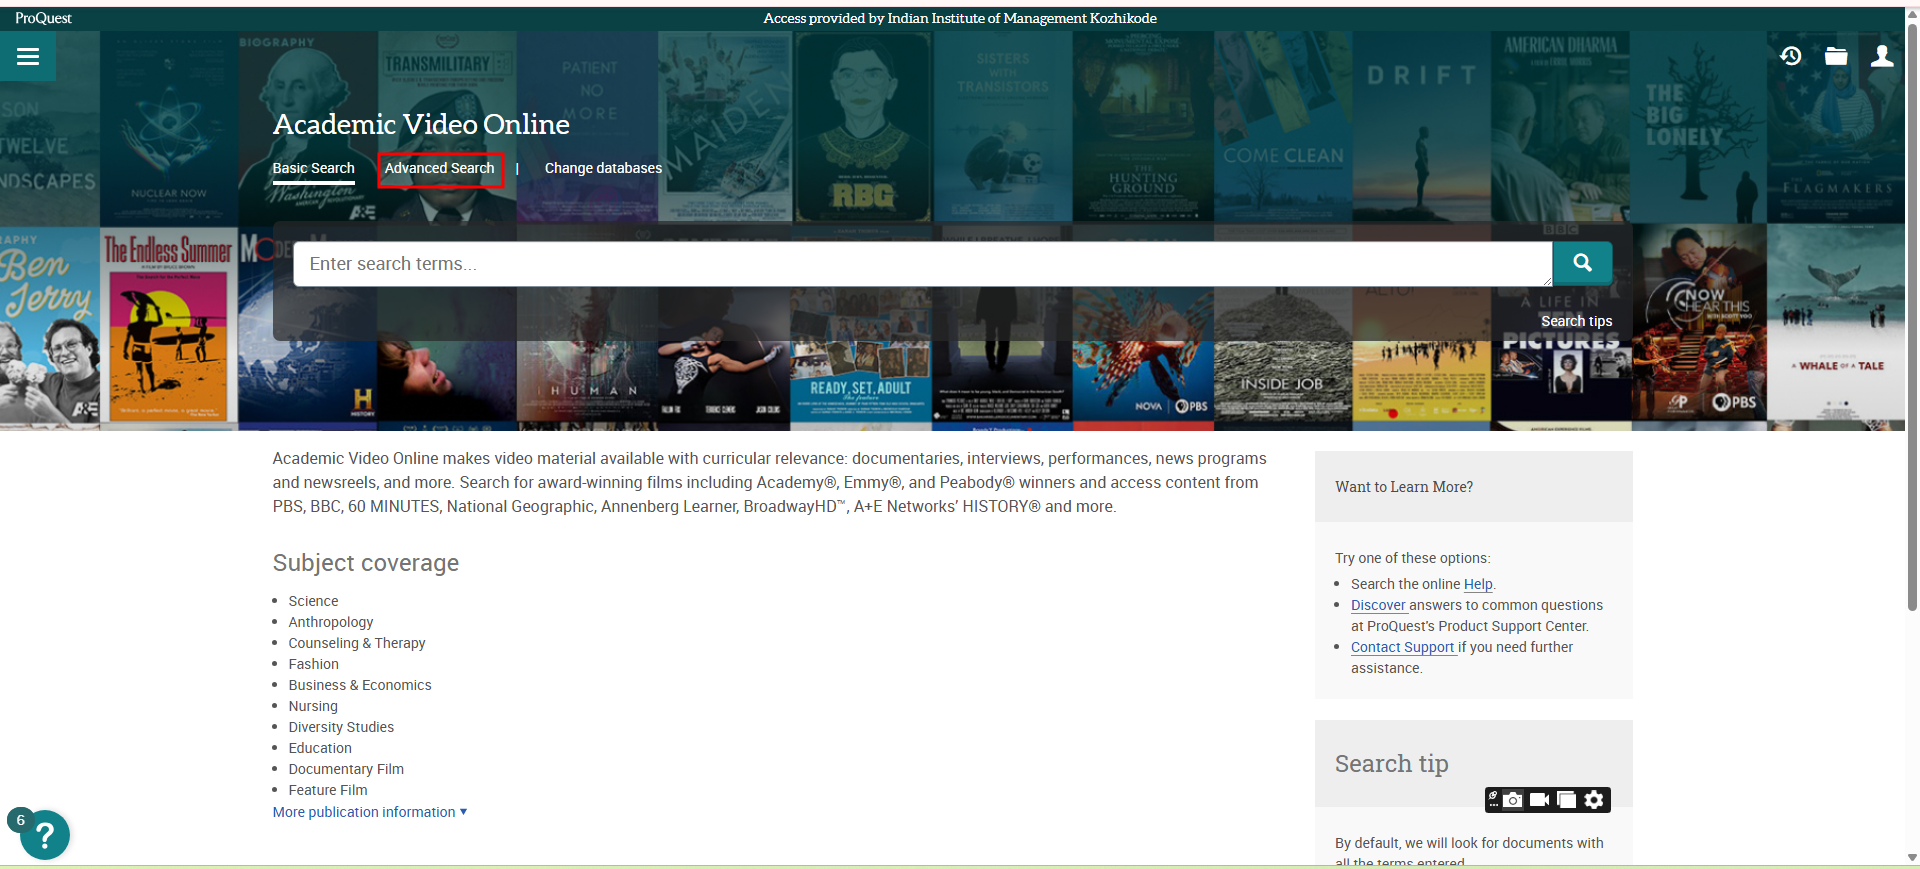Image resolution: width=1920 pixels, height=869 pixels.
Task: Click the Contact Support link
Action: tap(1402, 647)
